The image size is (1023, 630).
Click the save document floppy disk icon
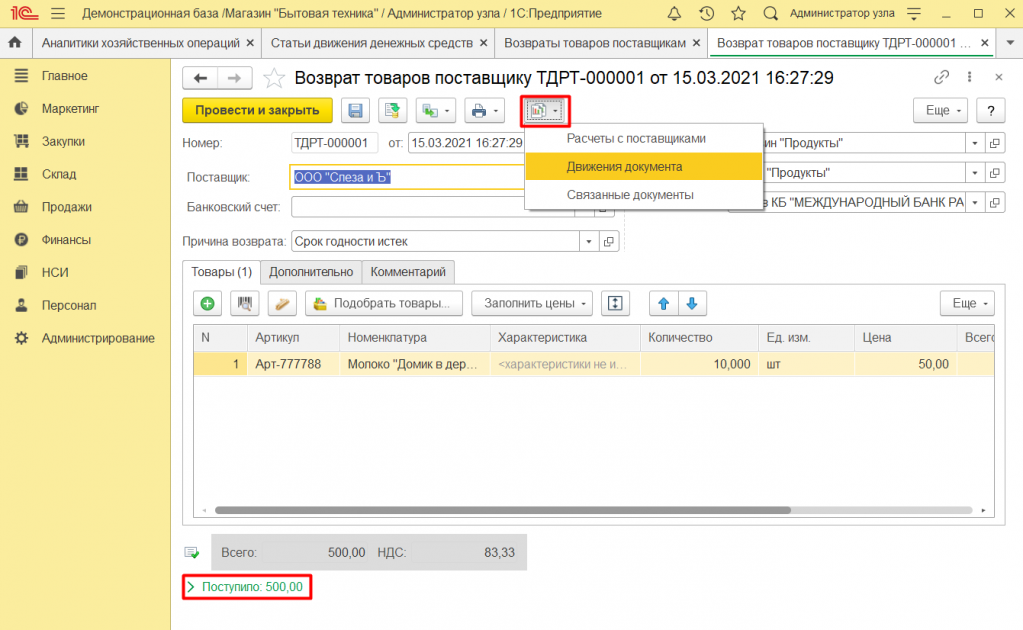tap(356, 110)
